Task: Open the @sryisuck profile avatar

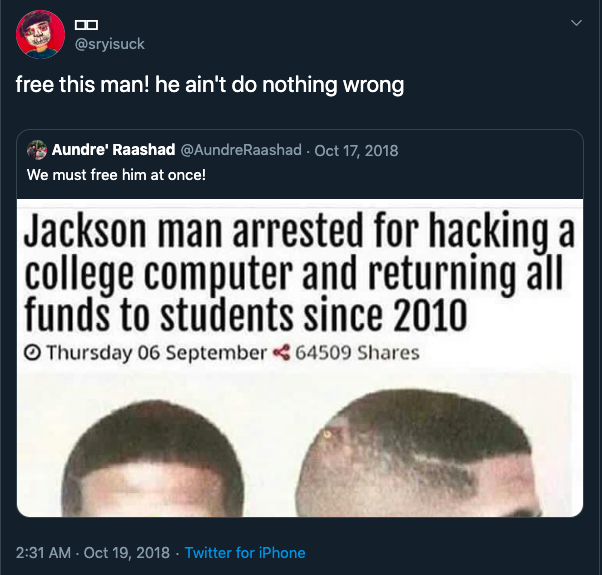Action: (x=40, y=35)
